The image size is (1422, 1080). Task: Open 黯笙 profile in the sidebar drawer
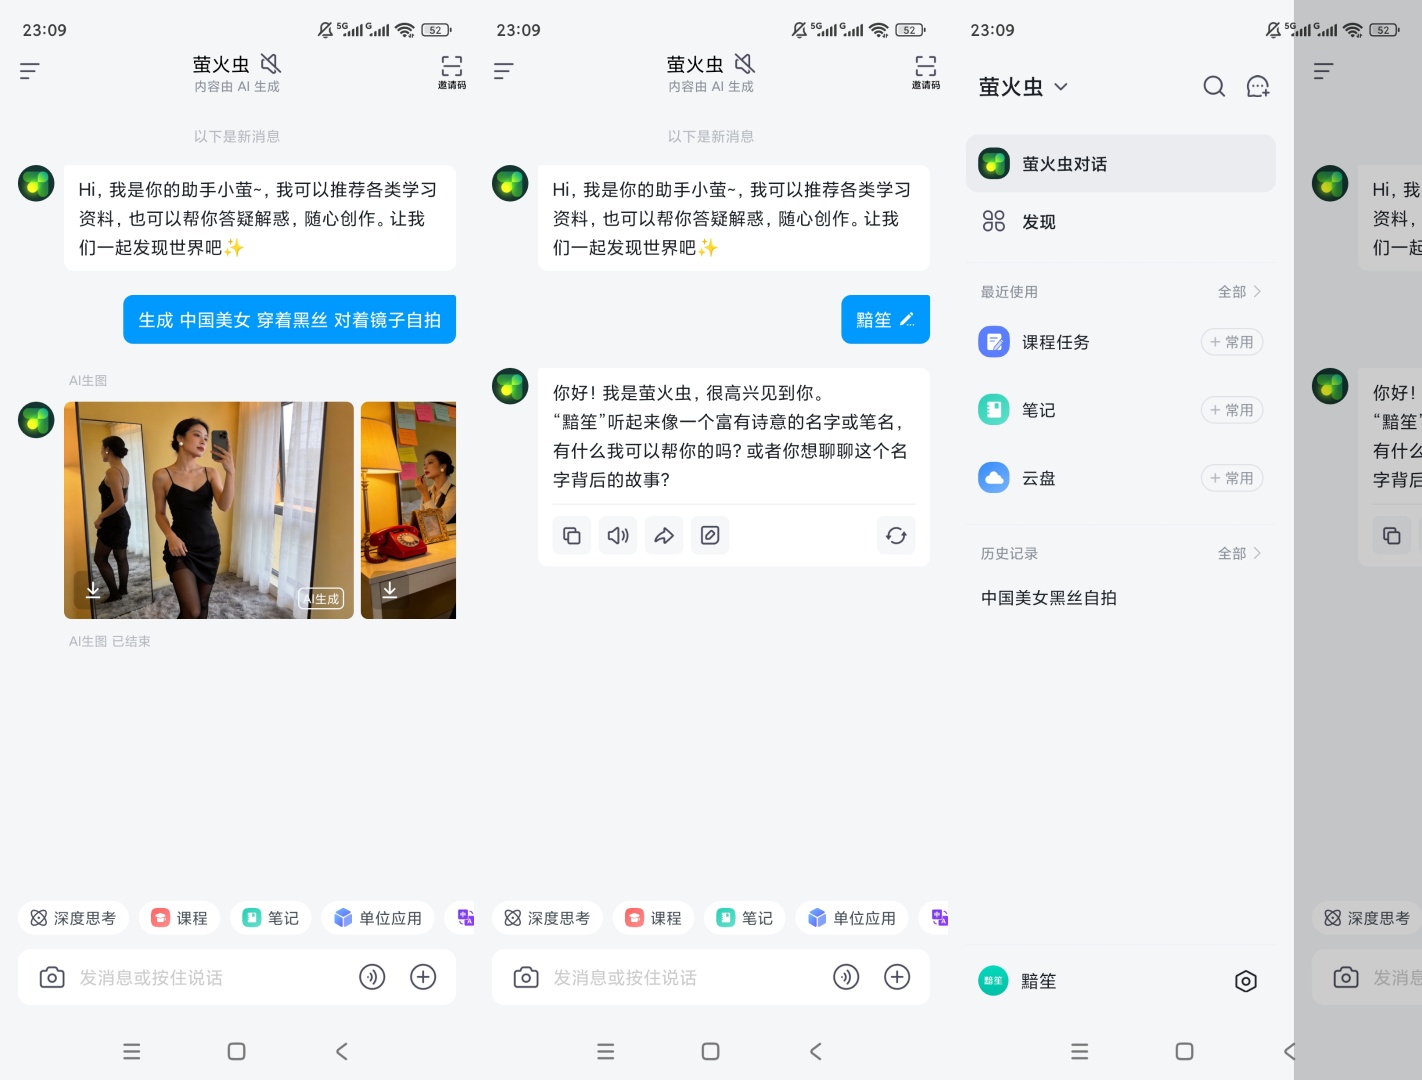(x=1017, y=981)
